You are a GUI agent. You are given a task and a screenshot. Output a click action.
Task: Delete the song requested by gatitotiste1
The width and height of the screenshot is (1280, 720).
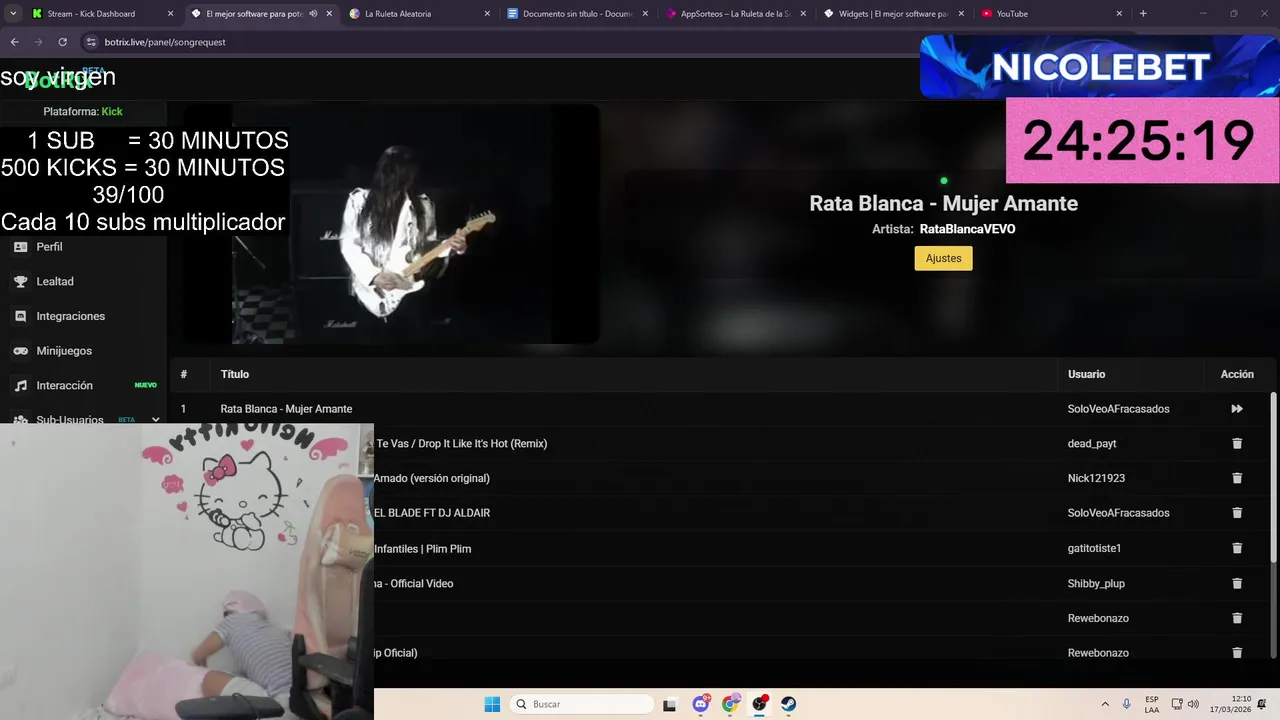[x=1237, y=548]
